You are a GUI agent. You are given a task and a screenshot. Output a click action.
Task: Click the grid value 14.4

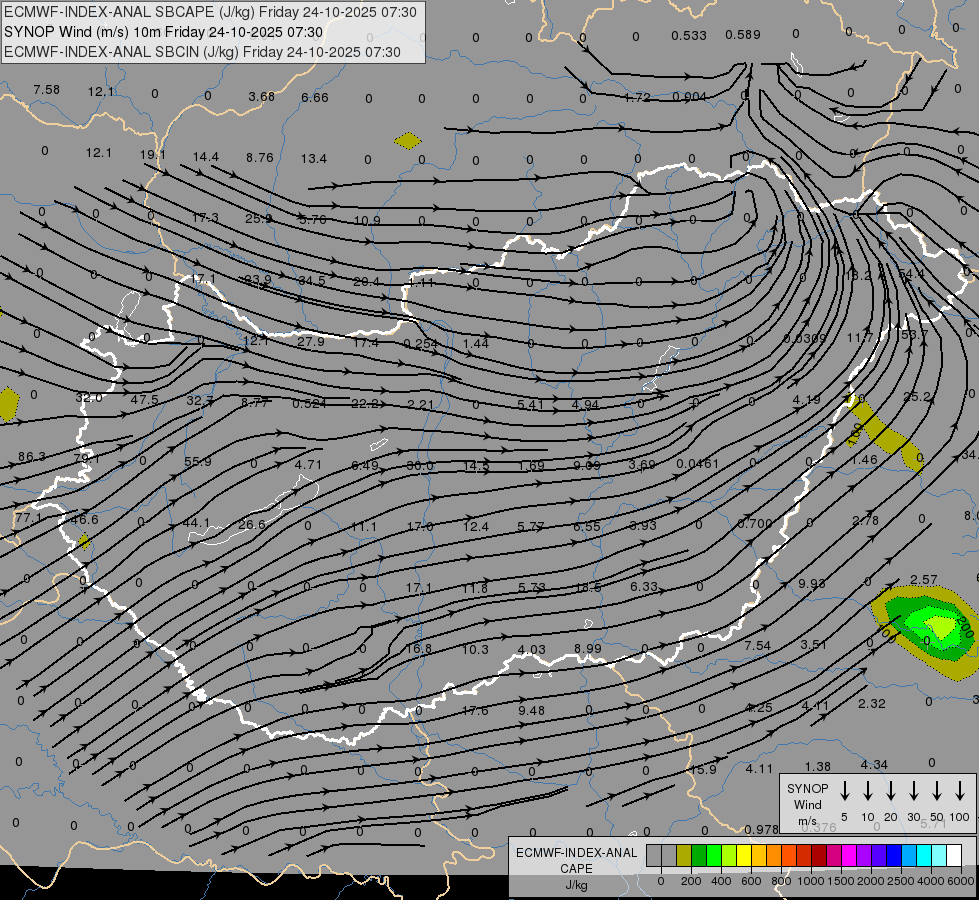click(206, 157)
